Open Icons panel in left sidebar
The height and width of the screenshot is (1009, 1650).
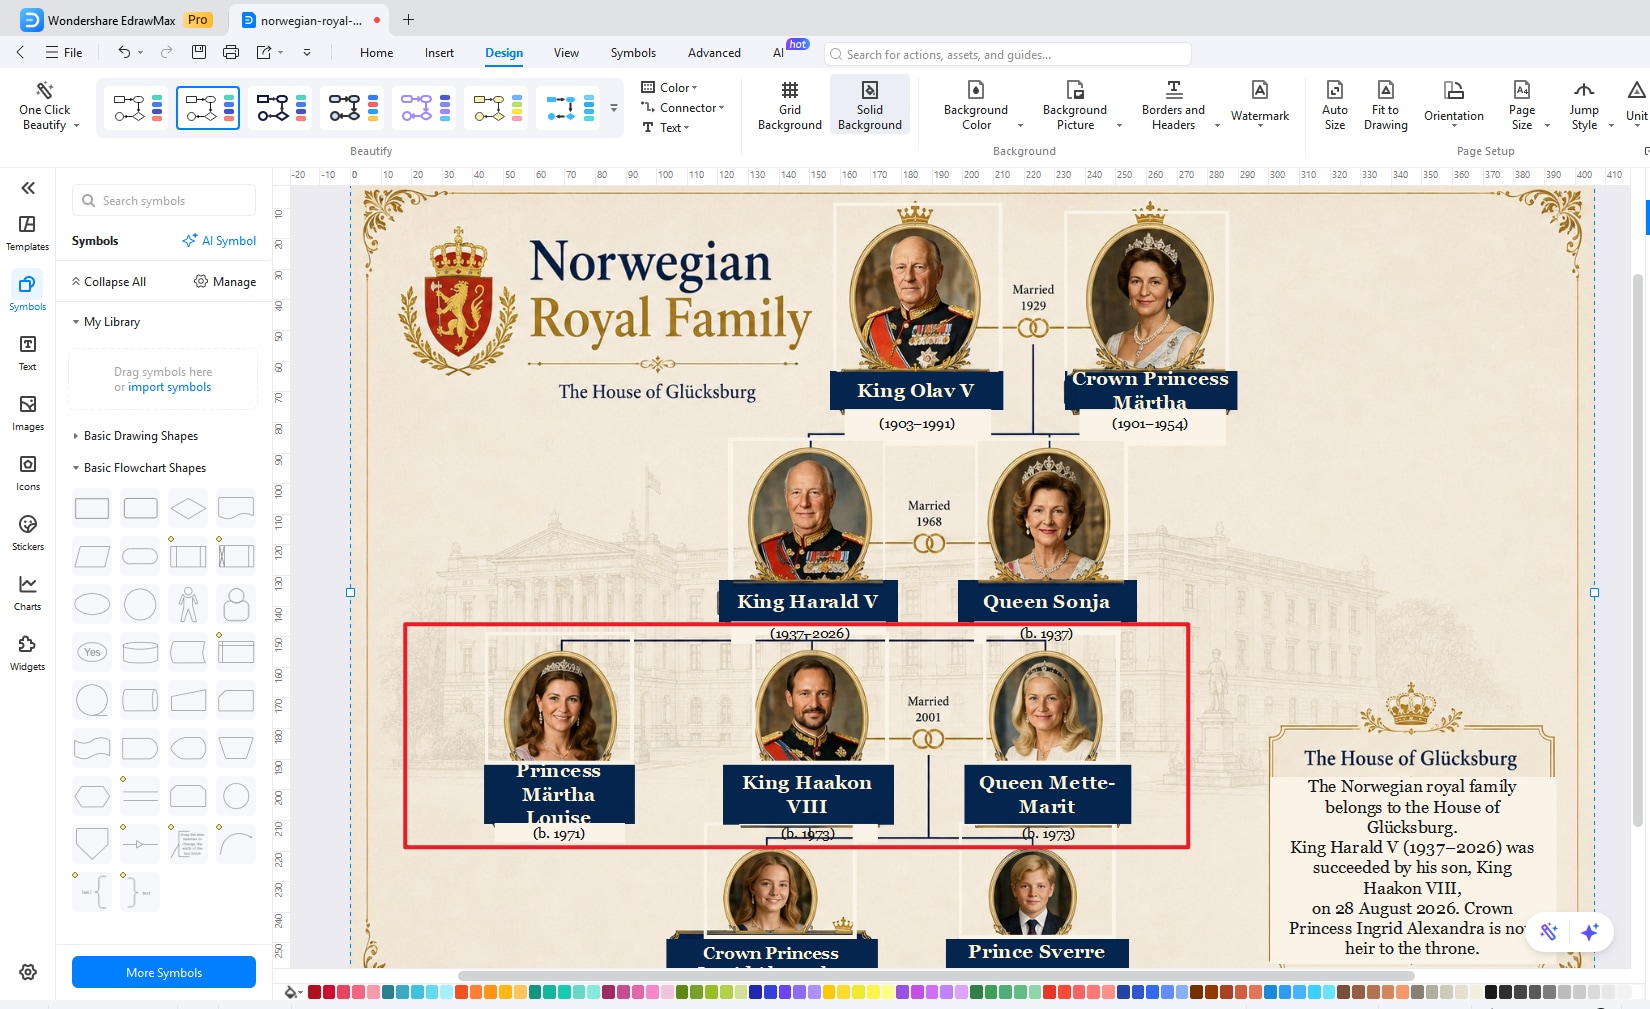pyautogui.click(x=27, y=472)
